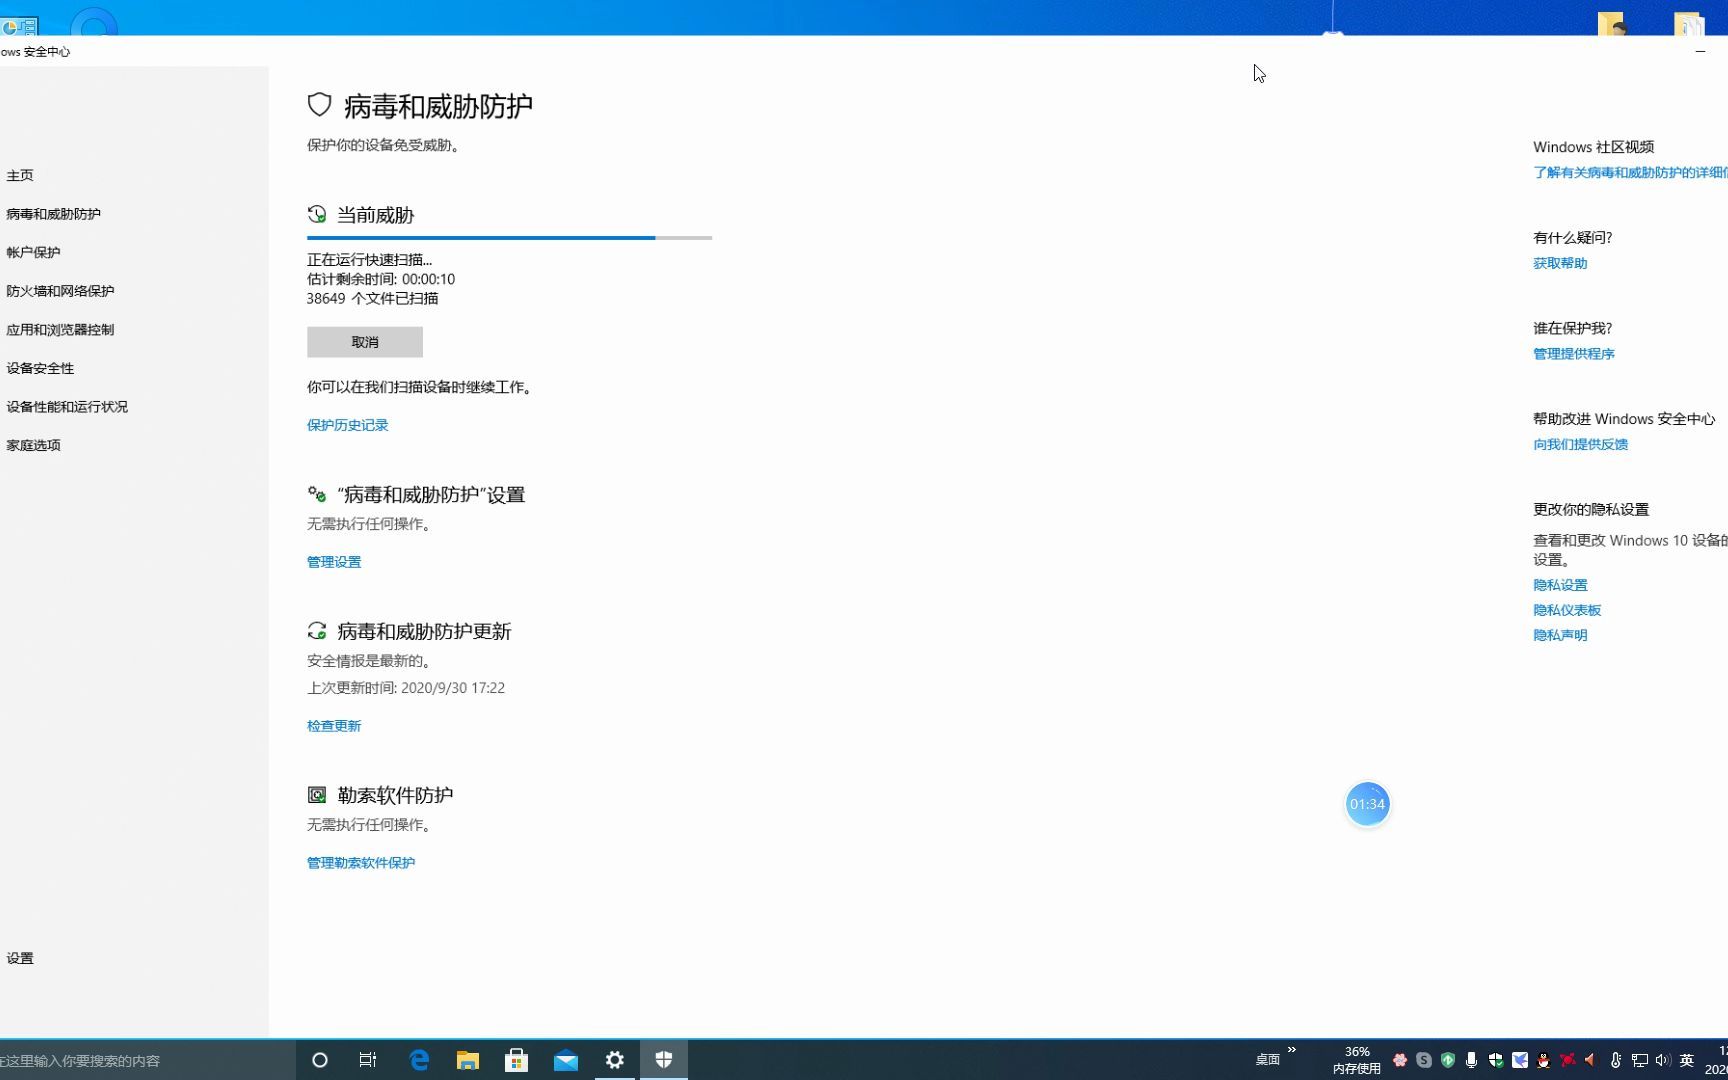Click "上次更新时间: 2020/9/30 17:22" text
This screenshot has height=1080, width=1728.
pos(406,688)
